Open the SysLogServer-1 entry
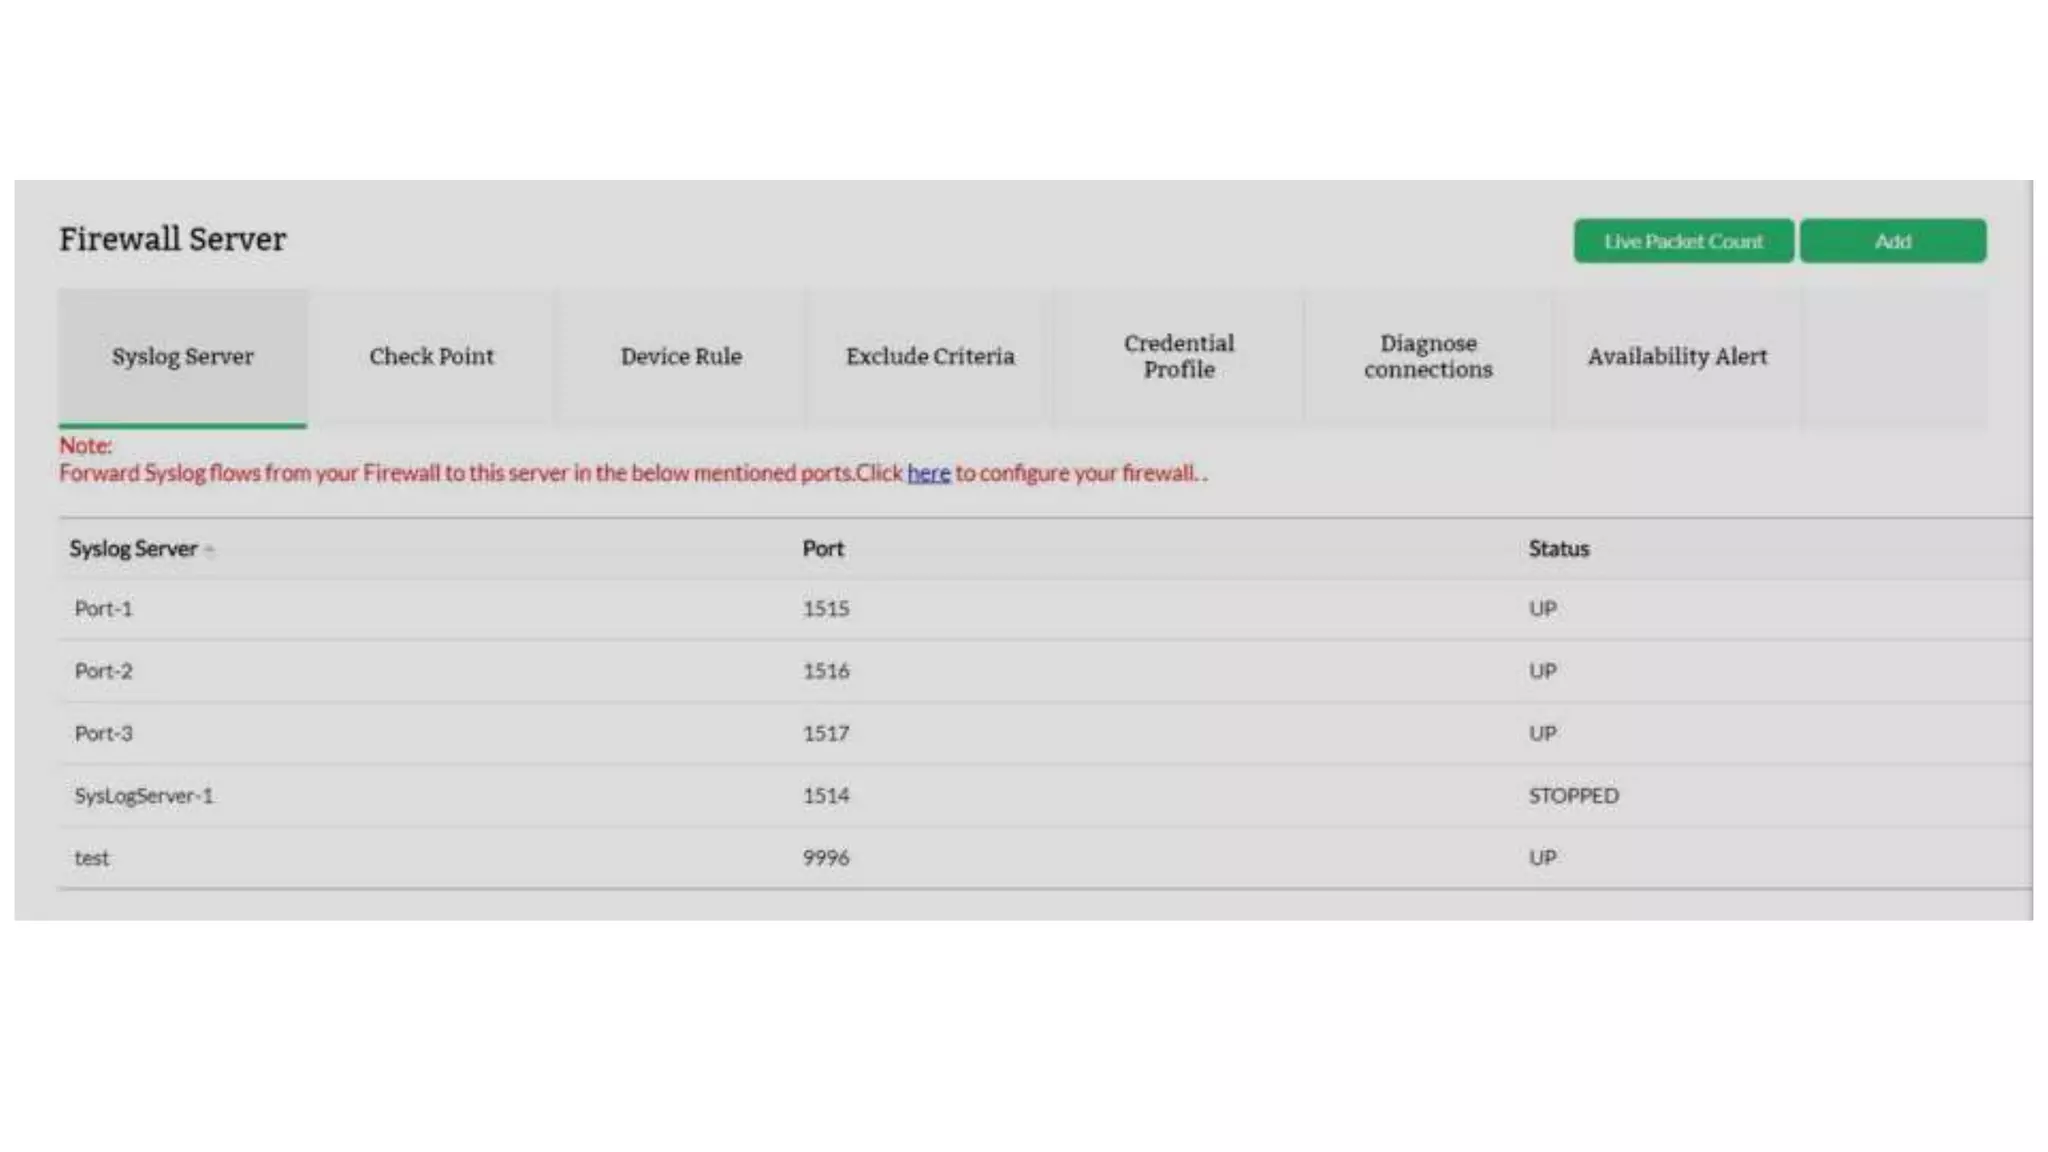The image size is (2048, 1152). [x=144, y=796]
